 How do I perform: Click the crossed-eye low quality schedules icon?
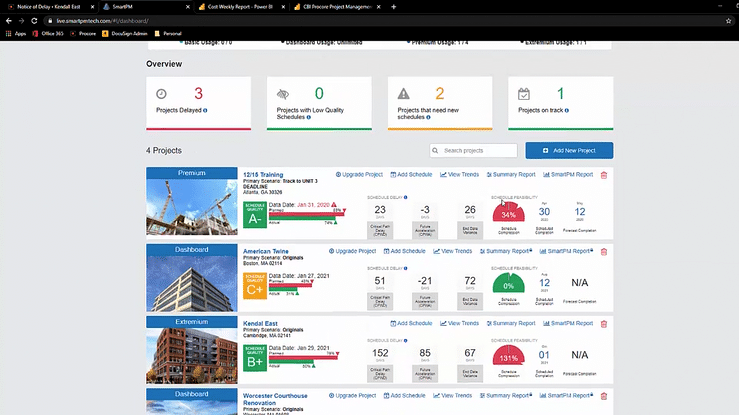point(282,94)
